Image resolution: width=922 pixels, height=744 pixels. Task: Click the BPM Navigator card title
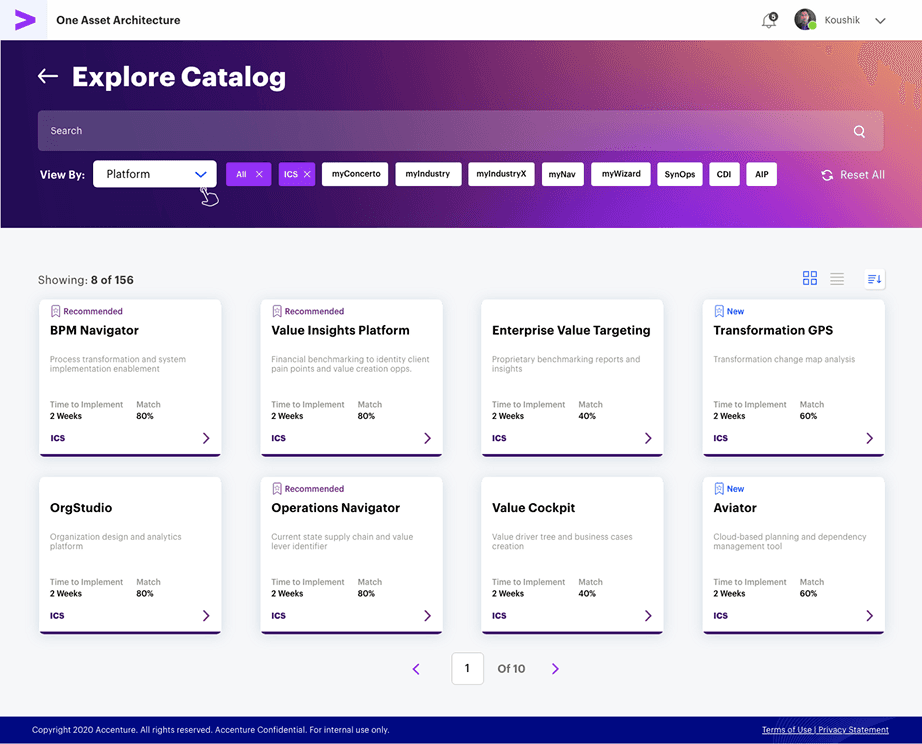pyautogui.click(x=94, y=331)
